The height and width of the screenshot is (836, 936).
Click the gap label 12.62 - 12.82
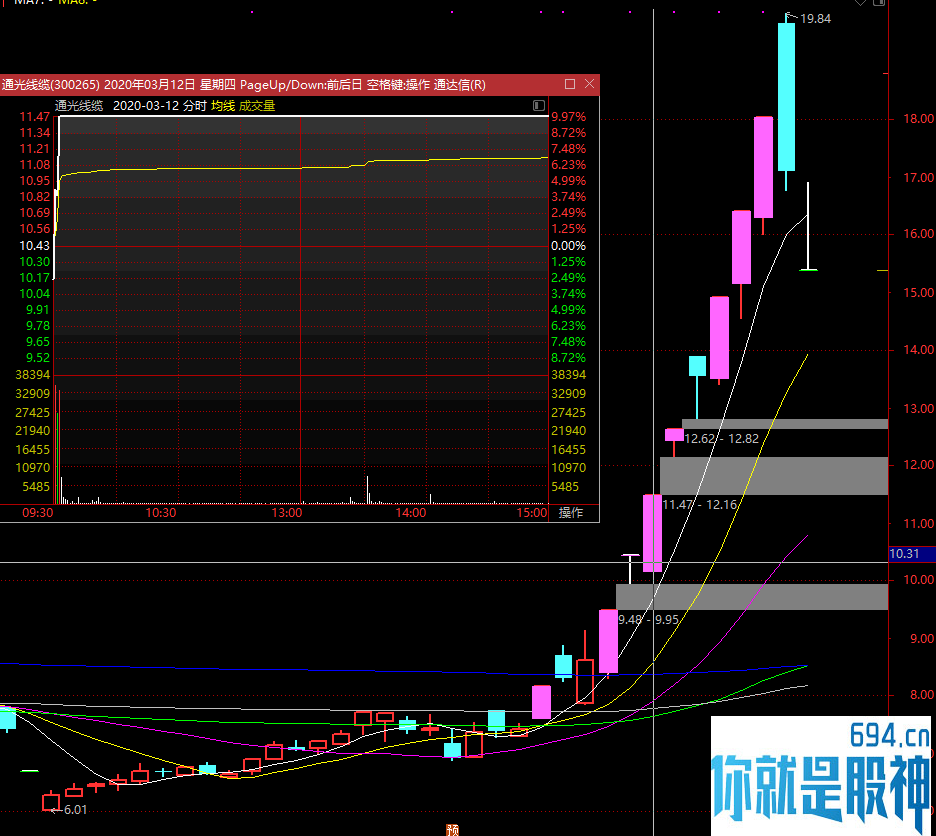click(x=721, y=439)
